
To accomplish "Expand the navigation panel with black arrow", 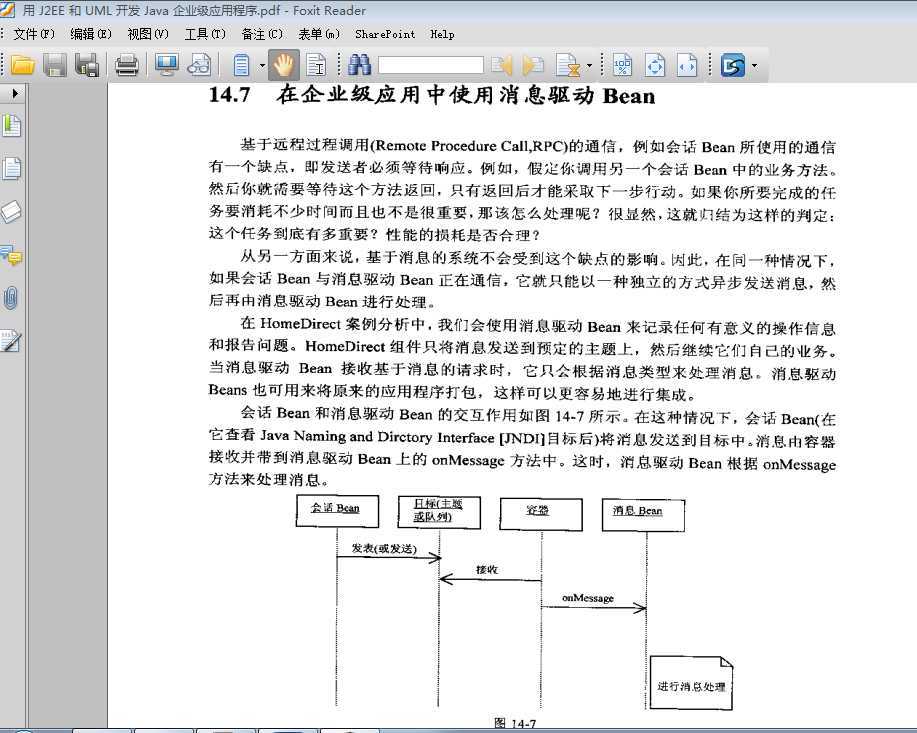I will (x=15, y=93).
